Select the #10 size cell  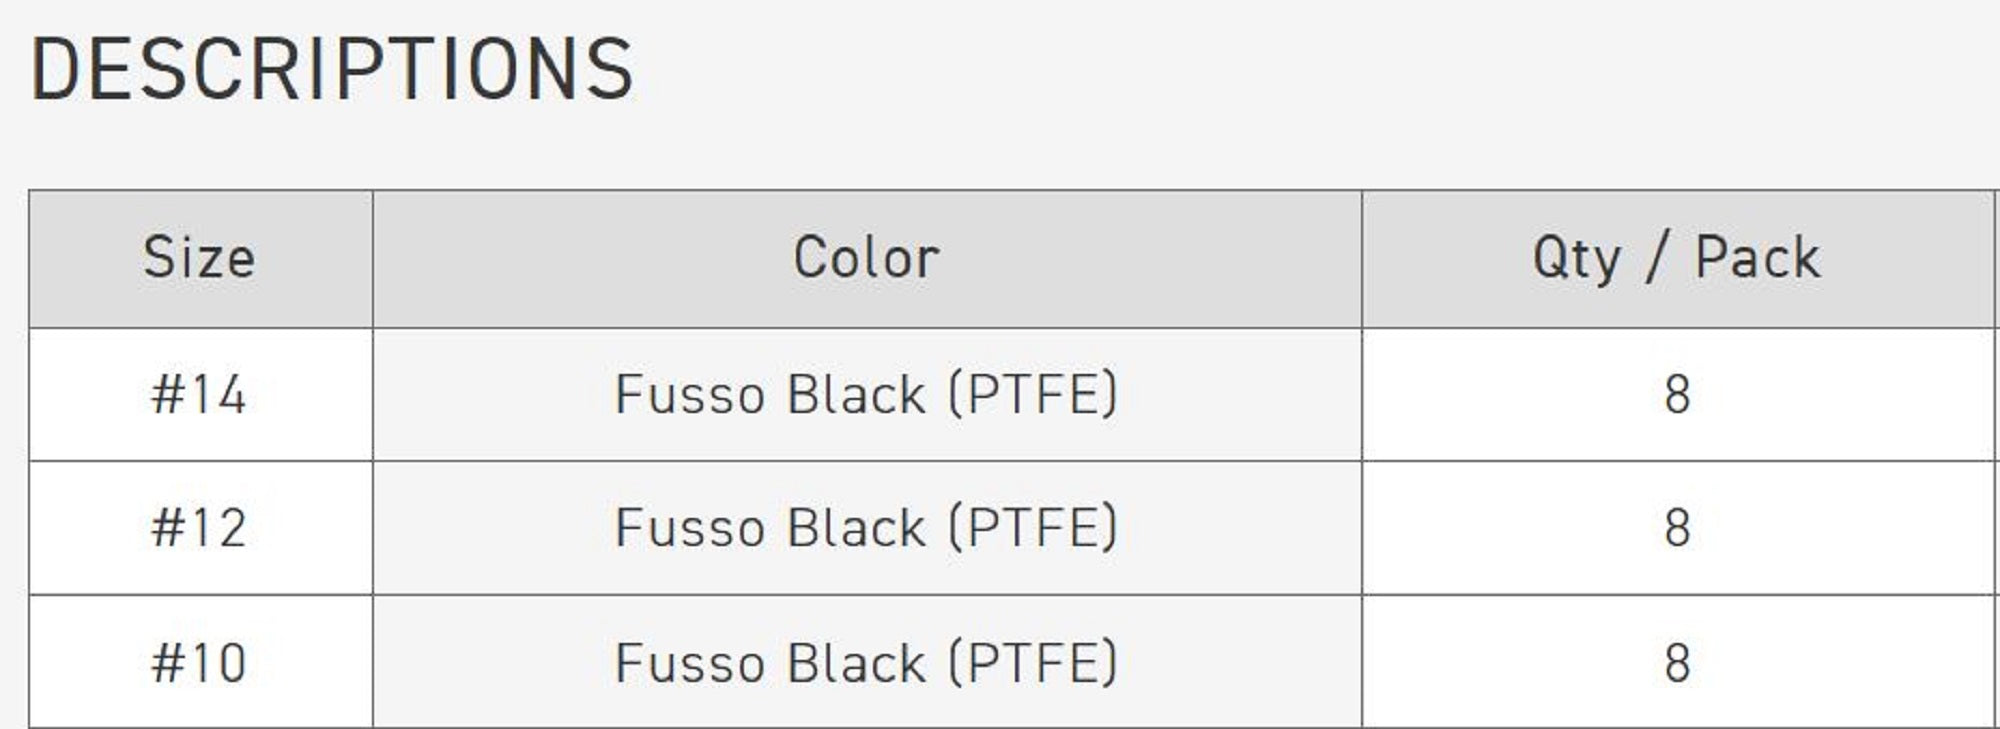(x=199, y=663)
